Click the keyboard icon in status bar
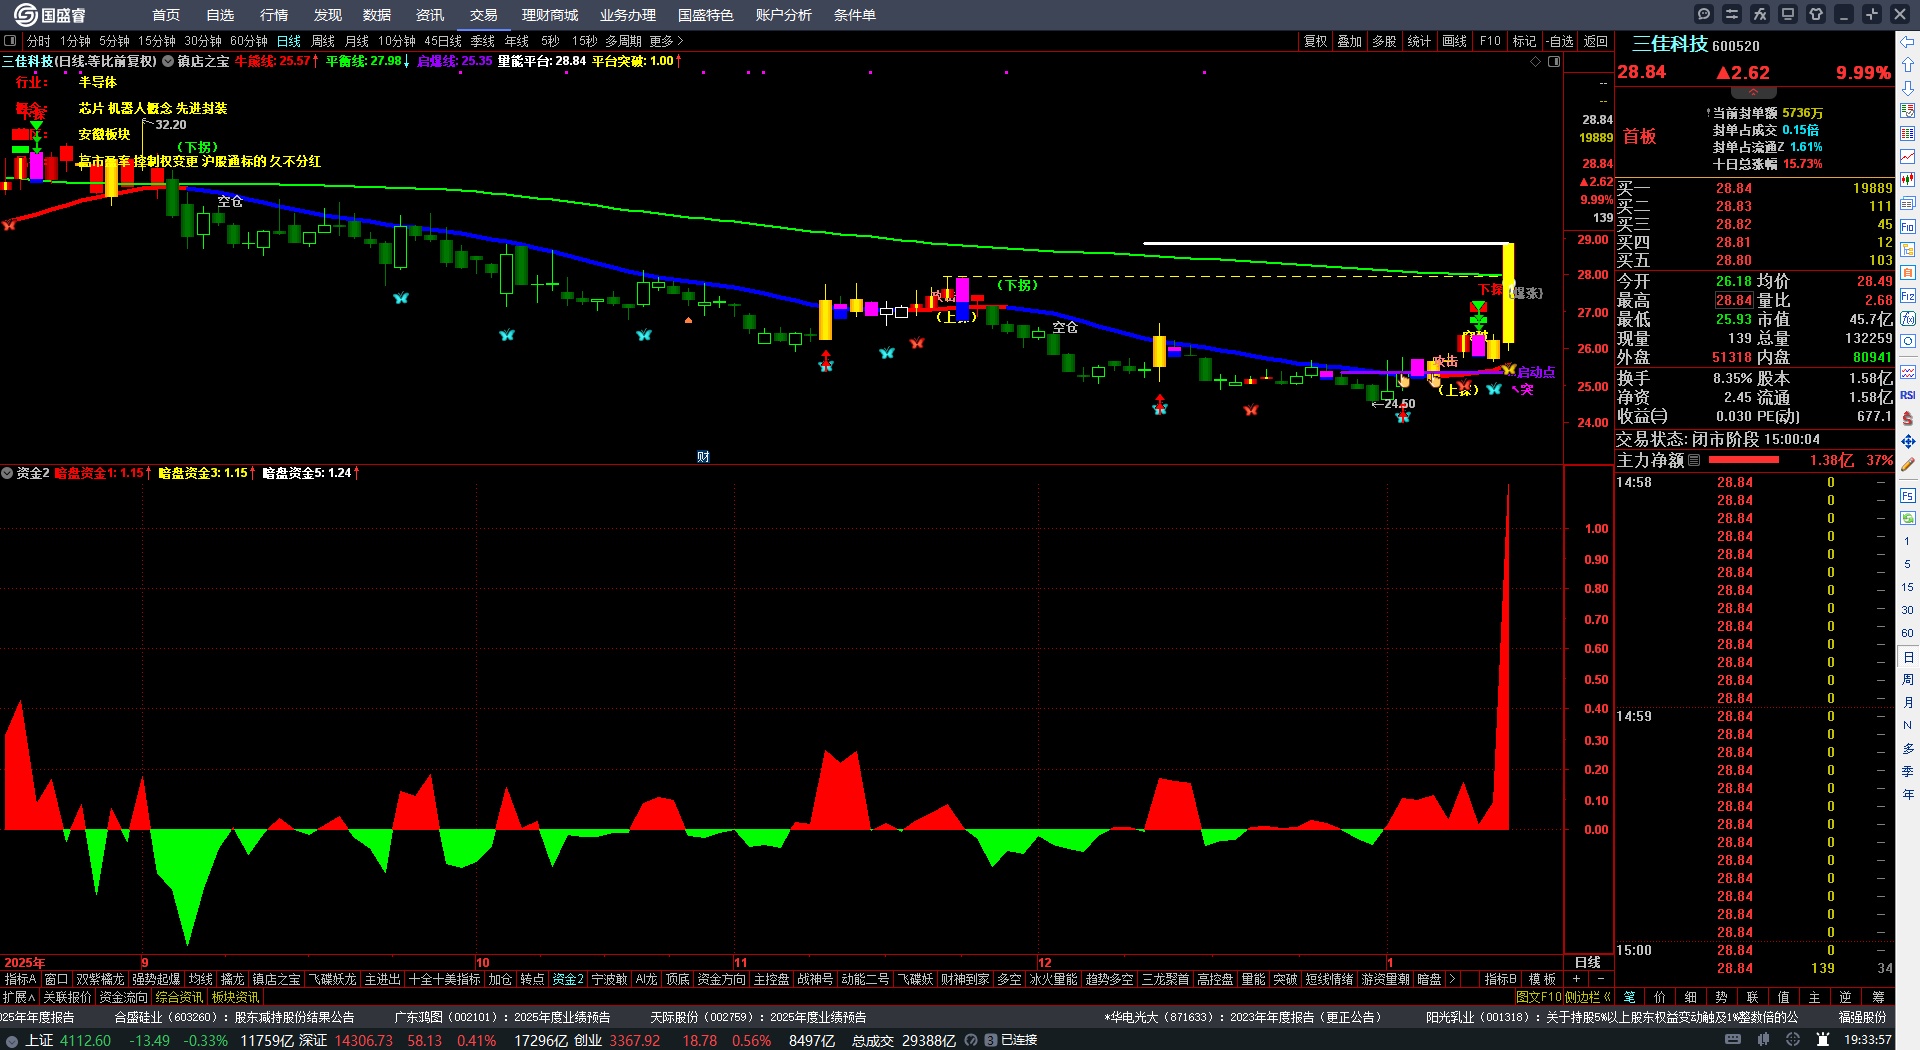Viewport: 1920px width, 1050px height. tap(1733, 1040)
